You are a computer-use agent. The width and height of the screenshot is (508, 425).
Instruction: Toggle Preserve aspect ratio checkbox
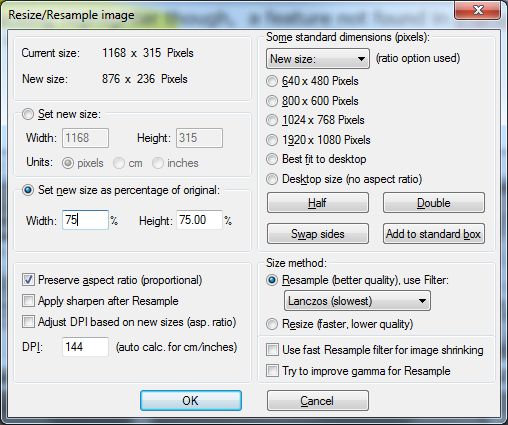28,280
